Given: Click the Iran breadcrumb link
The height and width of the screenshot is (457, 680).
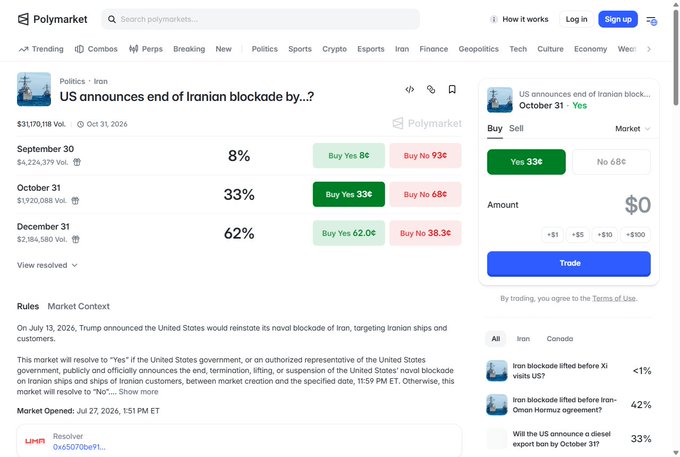Looking at the screenshot, I should tap(101, 82).
